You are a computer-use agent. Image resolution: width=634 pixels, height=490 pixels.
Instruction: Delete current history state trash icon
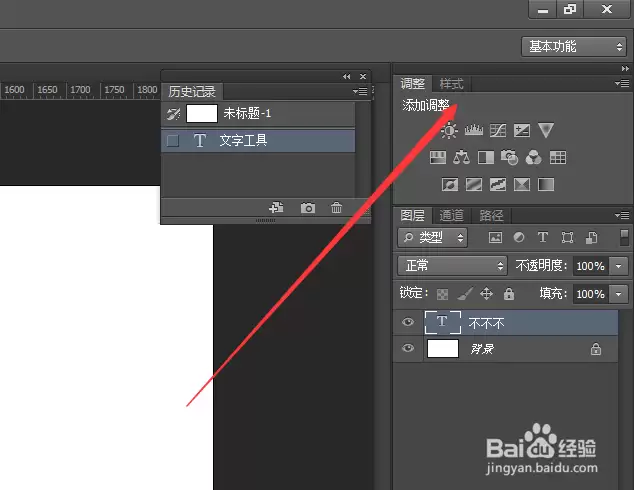[336, 208]
